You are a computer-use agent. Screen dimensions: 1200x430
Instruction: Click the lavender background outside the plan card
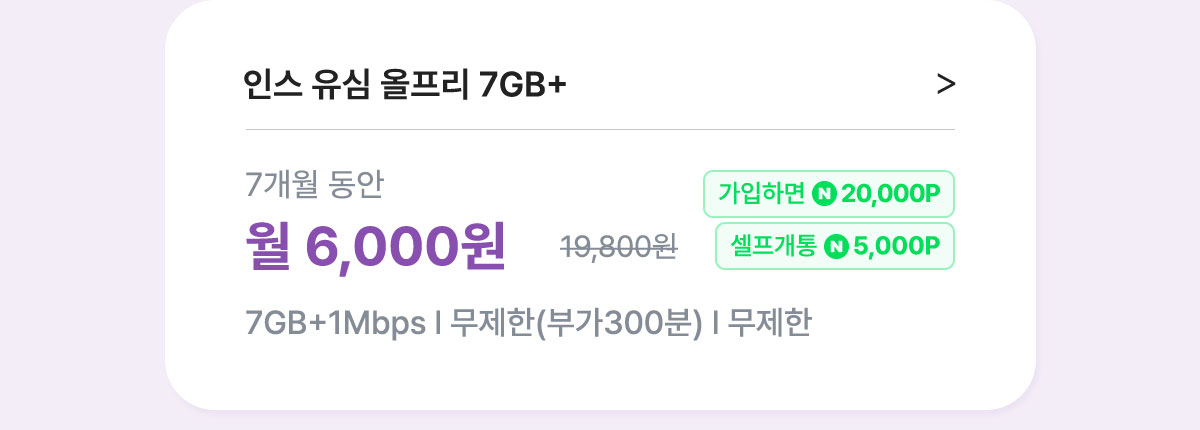tap(80, 215)
